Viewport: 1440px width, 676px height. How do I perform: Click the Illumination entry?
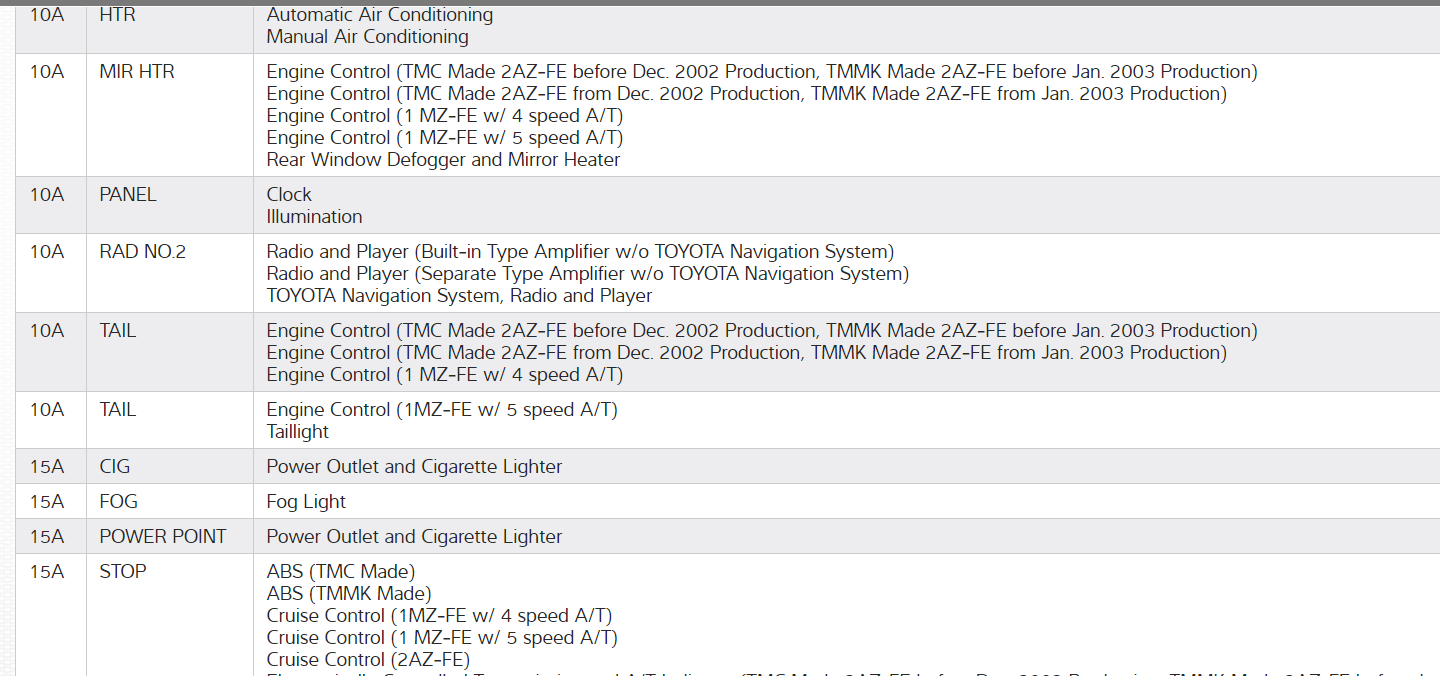tap(314, 217)
